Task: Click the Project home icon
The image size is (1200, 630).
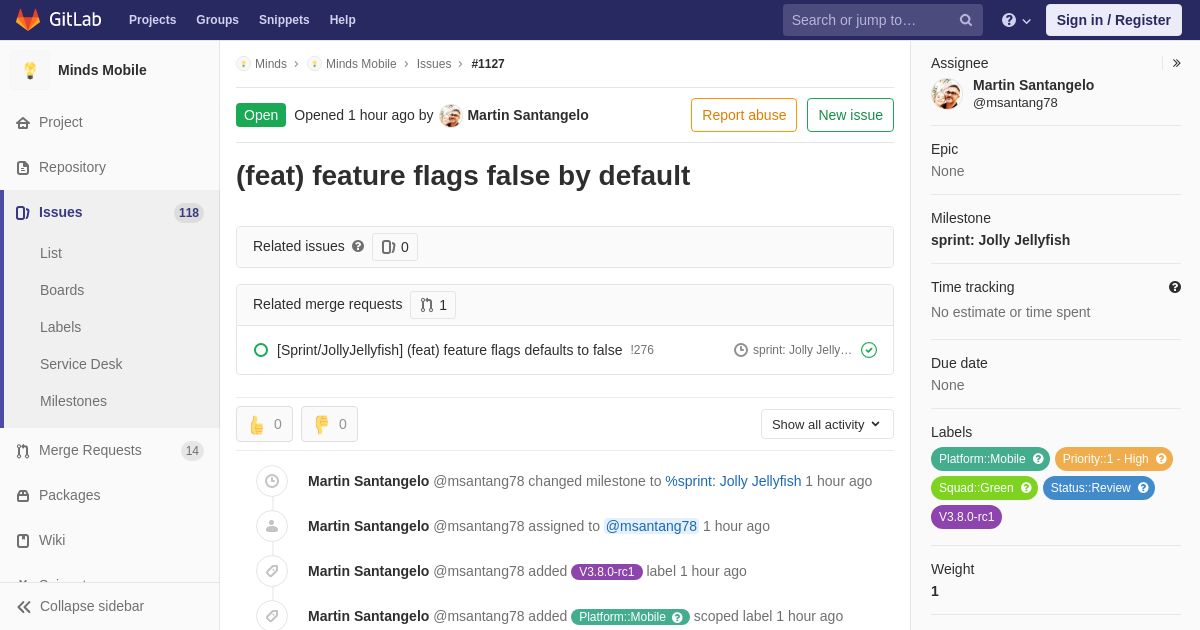Action: [x=23, y=123]
